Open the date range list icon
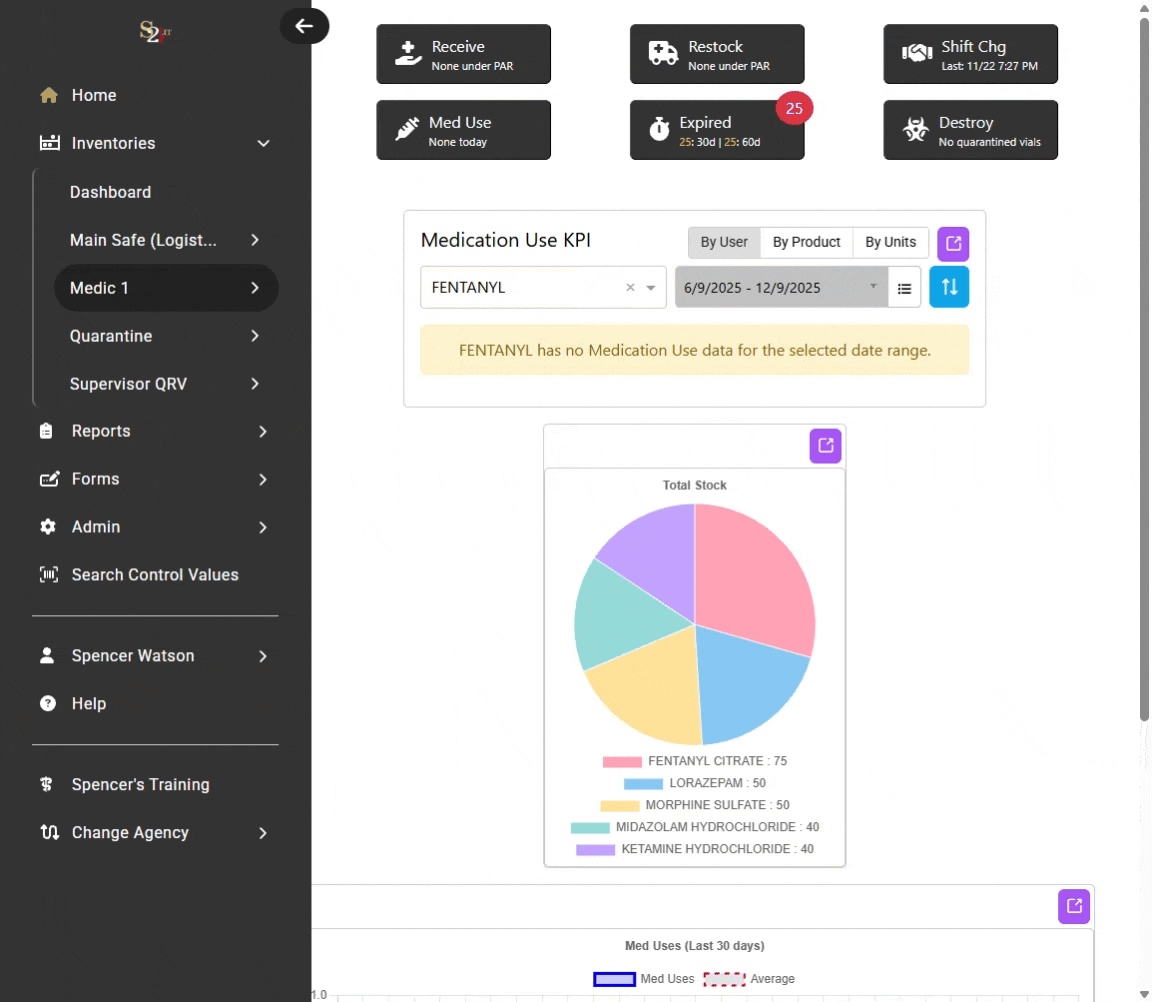The width and height of the screenshot is (1152, 1002). coord(904,287)
